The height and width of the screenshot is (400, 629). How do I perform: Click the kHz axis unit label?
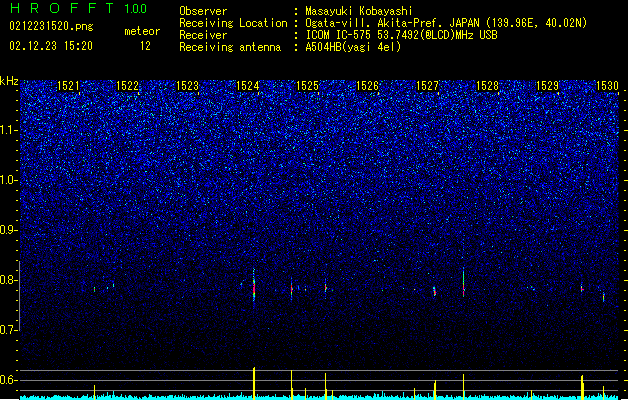9,81
